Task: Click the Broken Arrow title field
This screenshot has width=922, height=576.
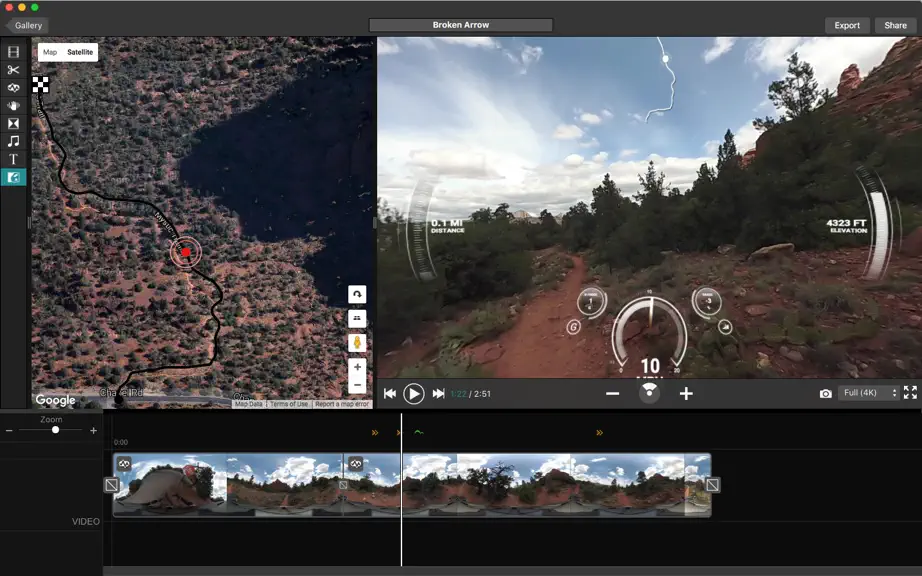Action: click(x=460, y=25)
